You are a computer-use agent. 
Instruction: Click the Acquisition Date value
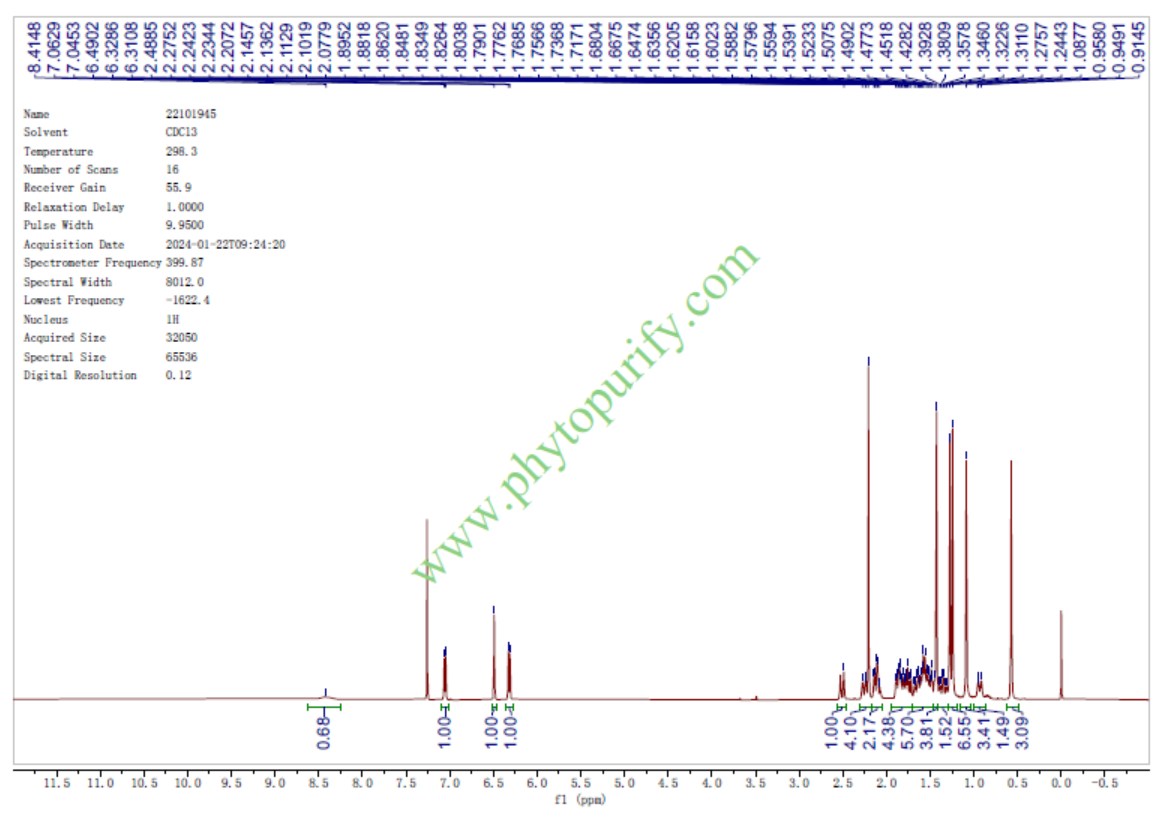[x=225, y=244]
